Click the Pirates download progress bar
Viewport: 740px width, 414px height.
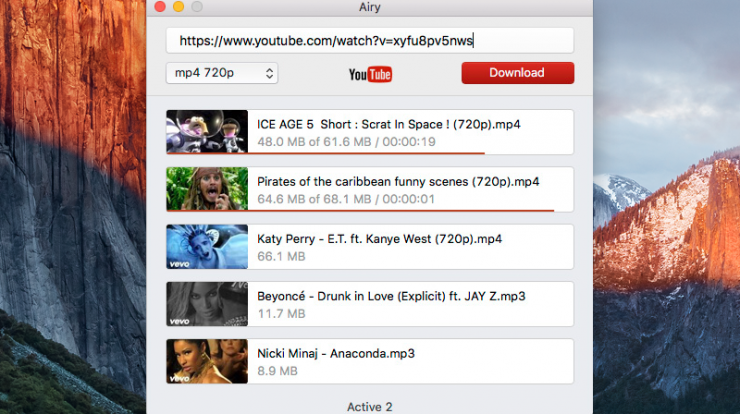click(x=360, y=211)
